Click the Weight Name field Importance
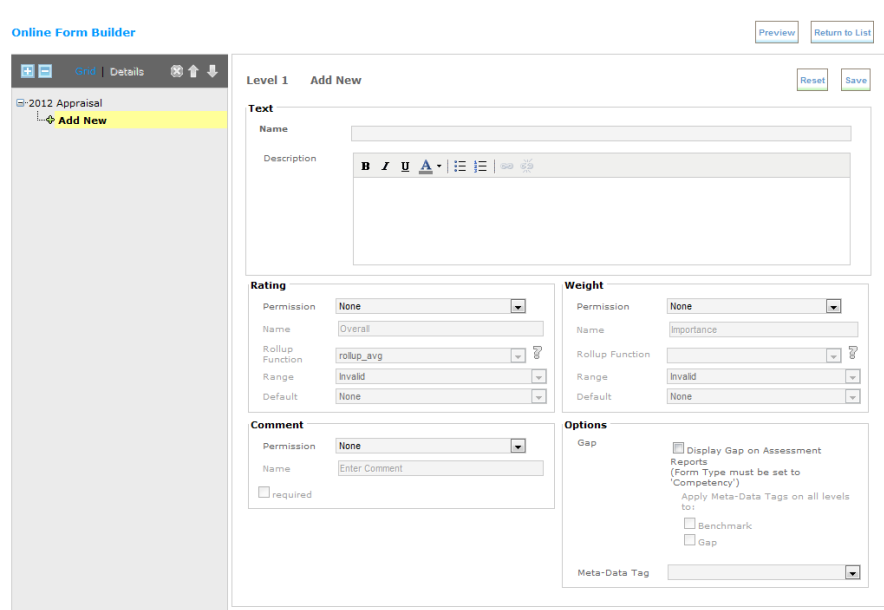The height and width of the screenshot is (610, 884). click(764, 329)
